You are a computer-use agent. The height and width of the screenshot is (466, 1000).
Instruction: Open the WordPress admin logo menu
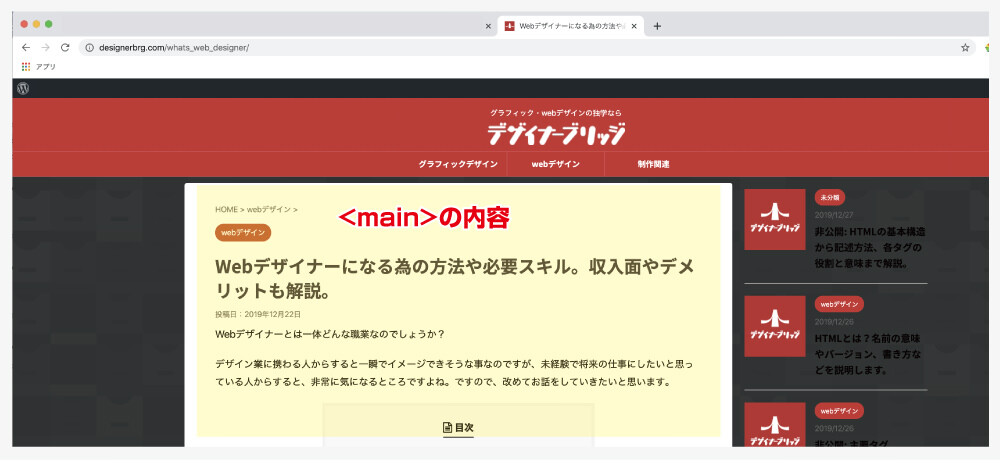23,88
